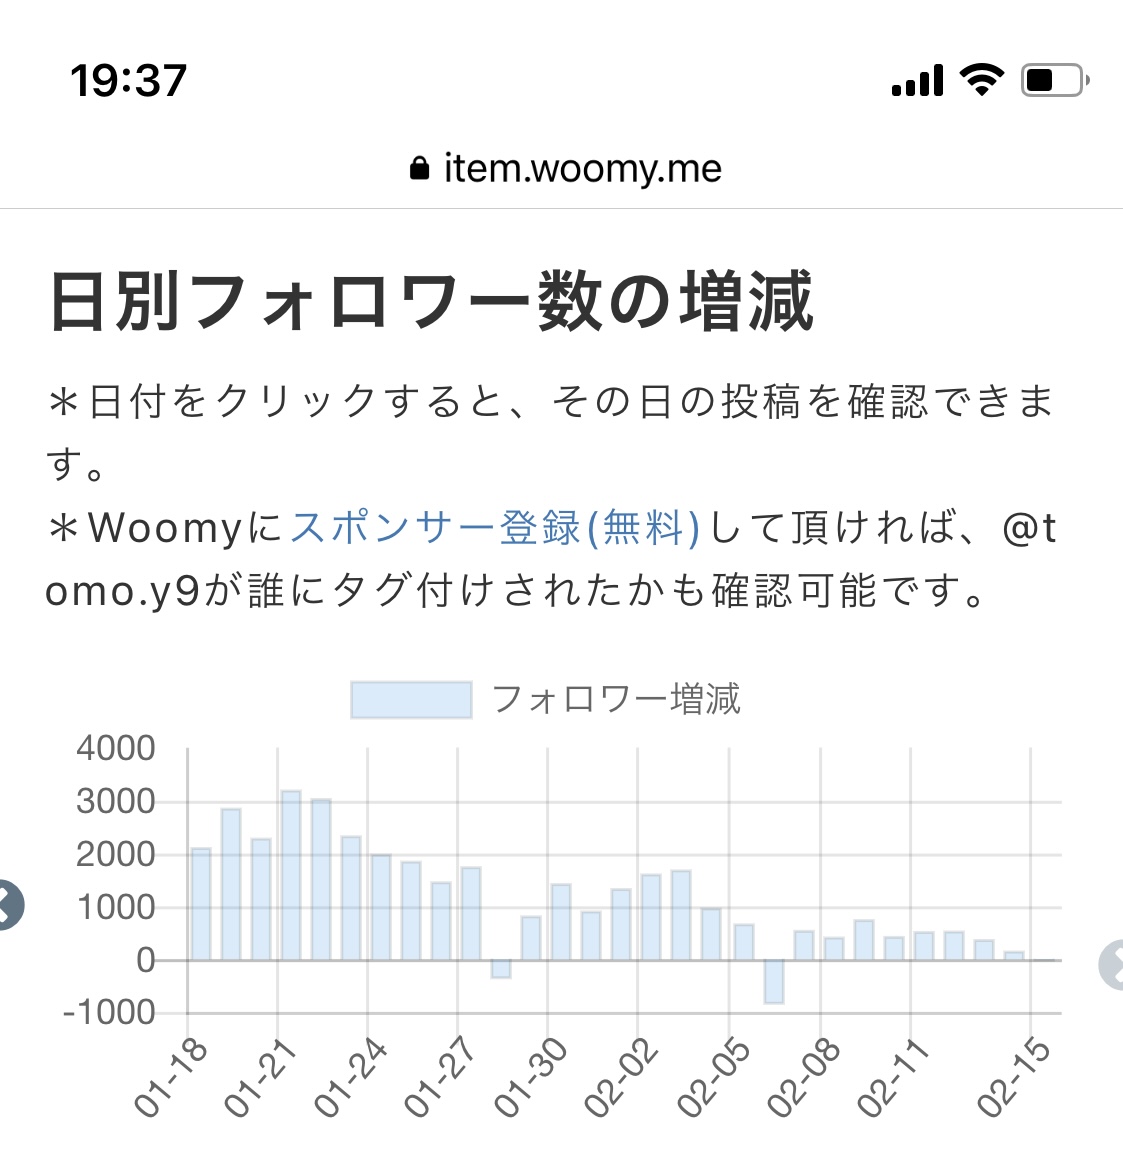
Task: Tap the cellular signal bars icon
Action: point(917,80)
